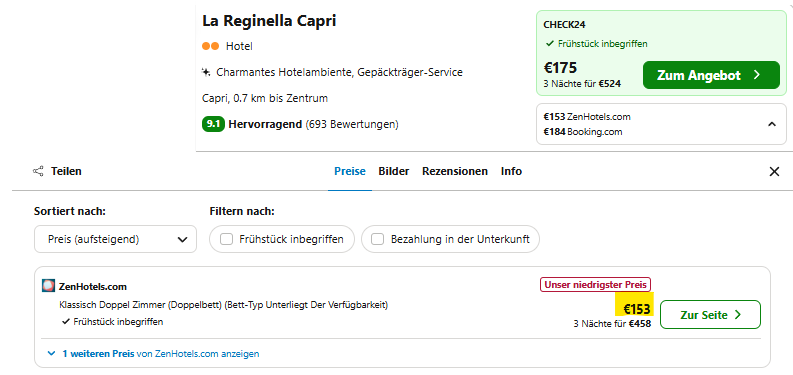Click the arrow on Zur Seite button
Screen dimensions: 793x375
737,315
